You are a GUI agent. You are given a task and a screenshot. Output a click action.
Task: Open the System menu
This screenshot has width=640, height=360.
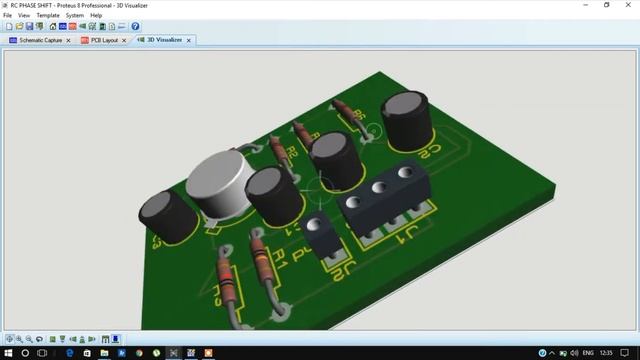point(75,16)
